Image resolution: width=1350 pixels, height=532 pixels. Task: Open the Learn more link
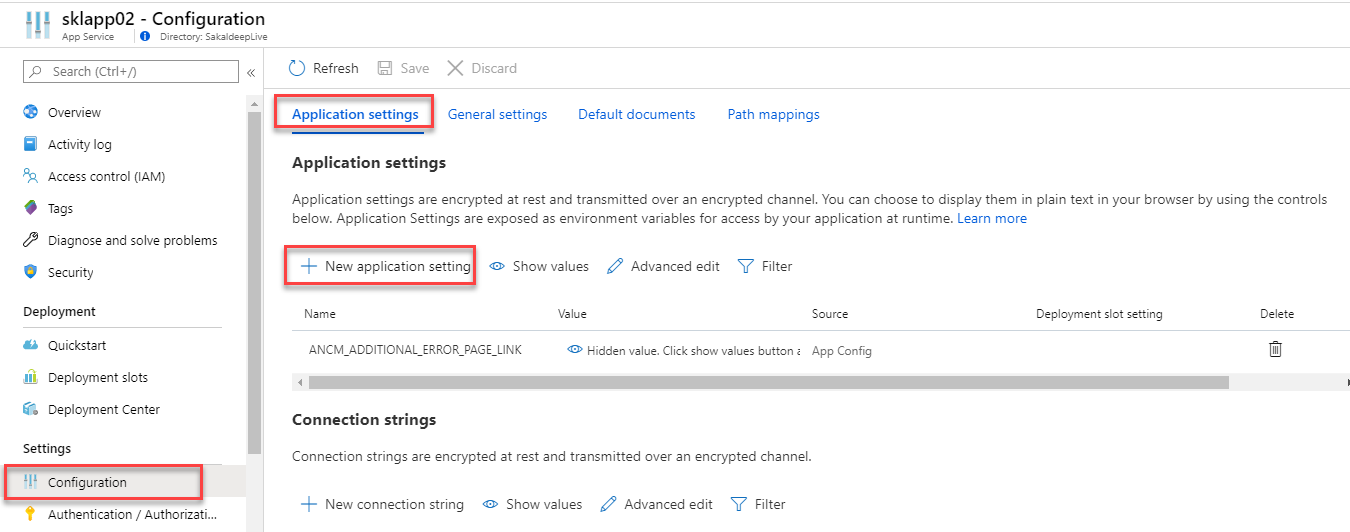(x=992, y=218)
